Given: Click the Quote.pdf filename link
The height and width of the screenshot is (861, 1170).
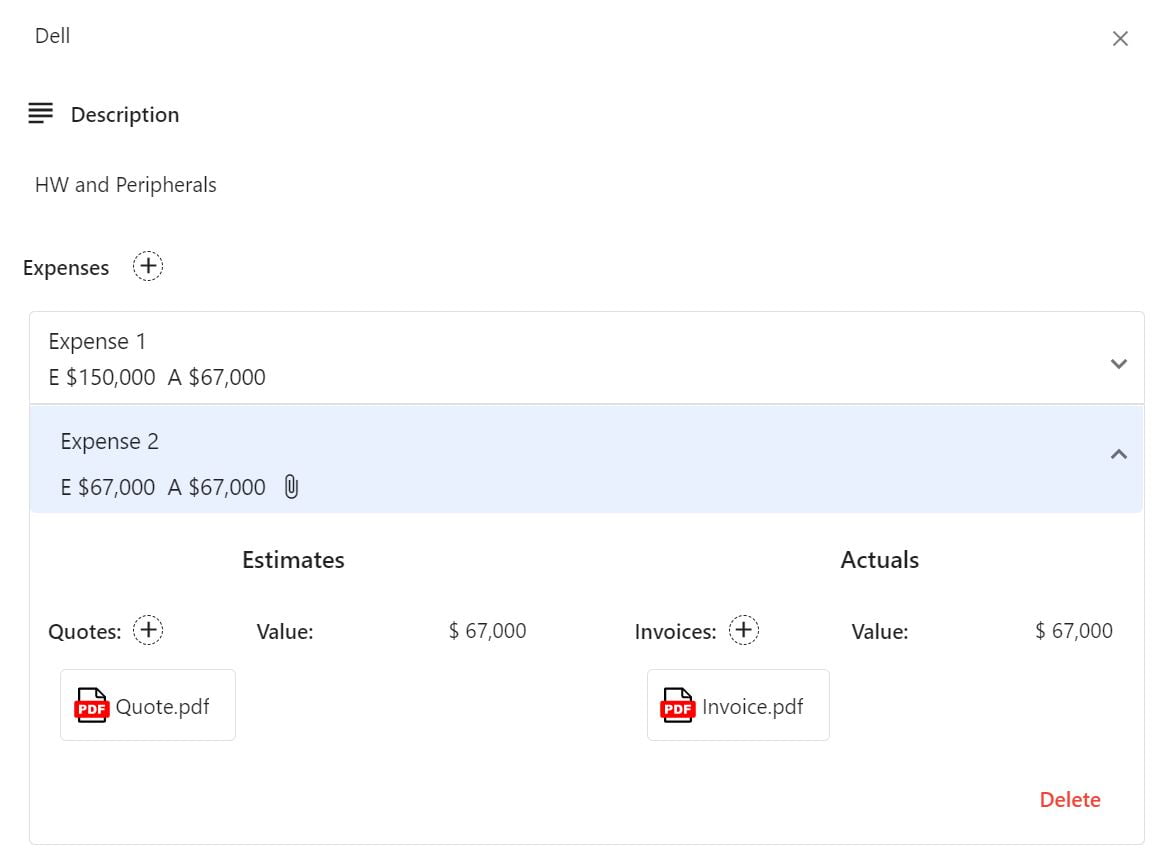Looking at the screenshot, I should (x=163, y=705).
